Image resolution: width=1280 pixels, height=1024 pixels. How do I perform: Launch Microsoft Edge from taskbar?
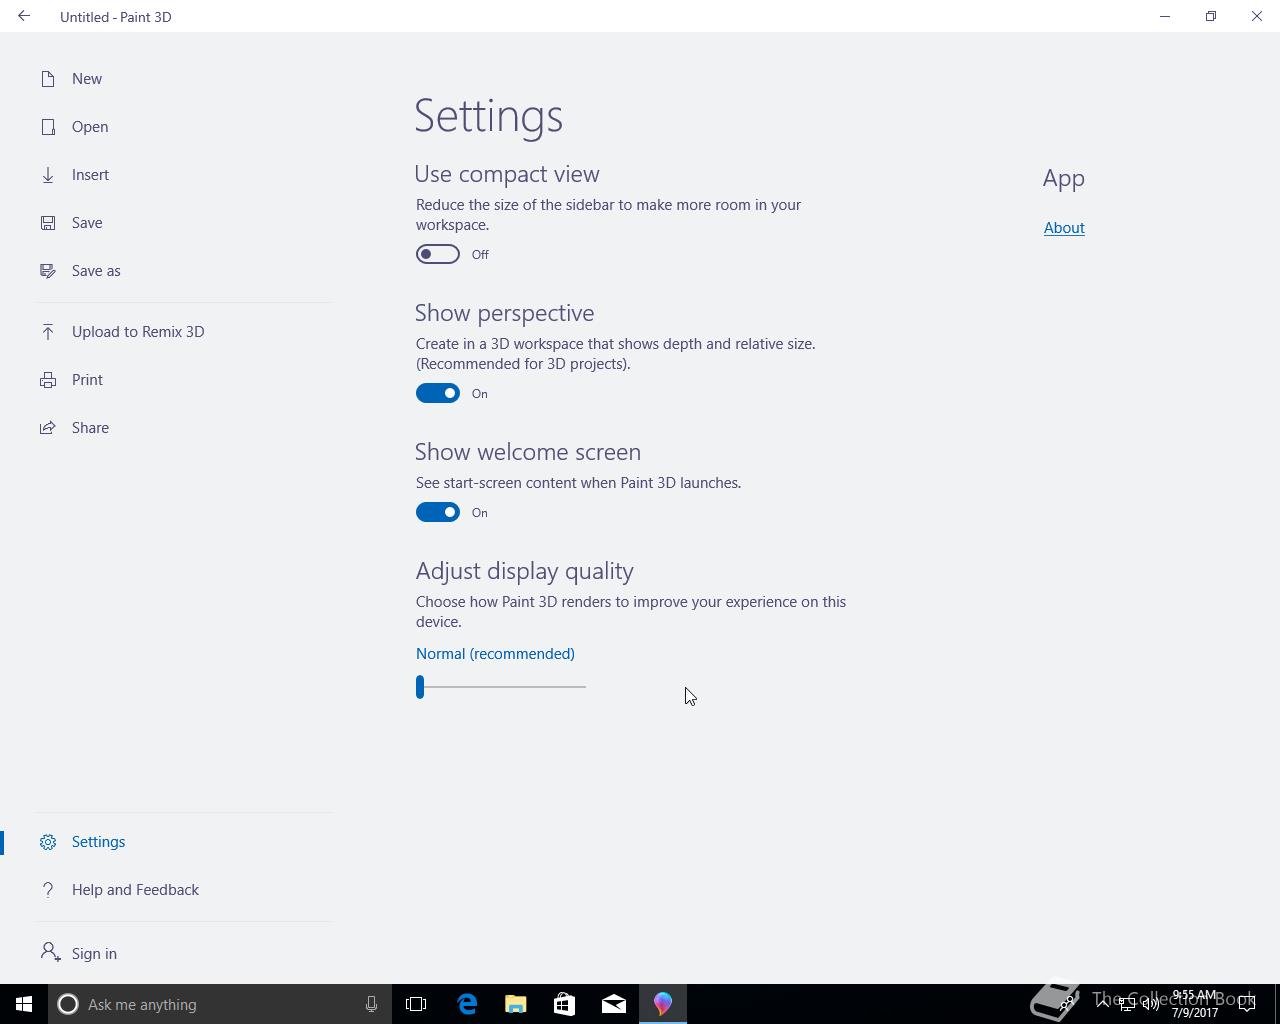[x=466, y=1004]
